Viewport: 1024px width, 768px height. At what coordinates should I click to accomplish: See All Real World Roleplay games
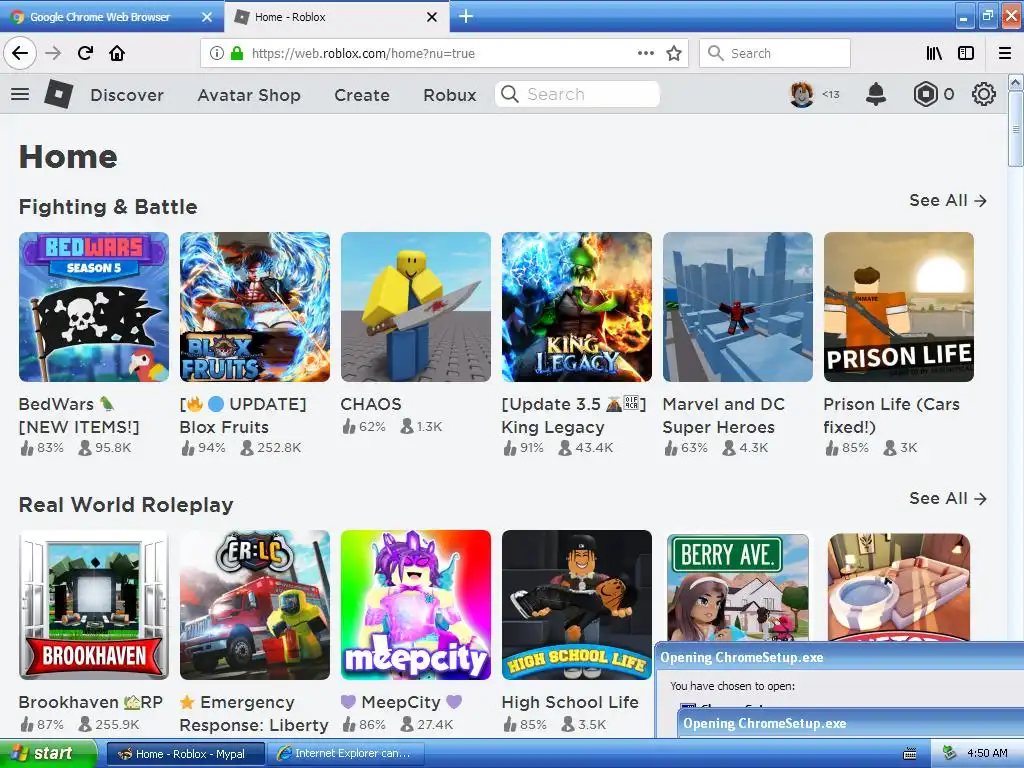point(948,498)
